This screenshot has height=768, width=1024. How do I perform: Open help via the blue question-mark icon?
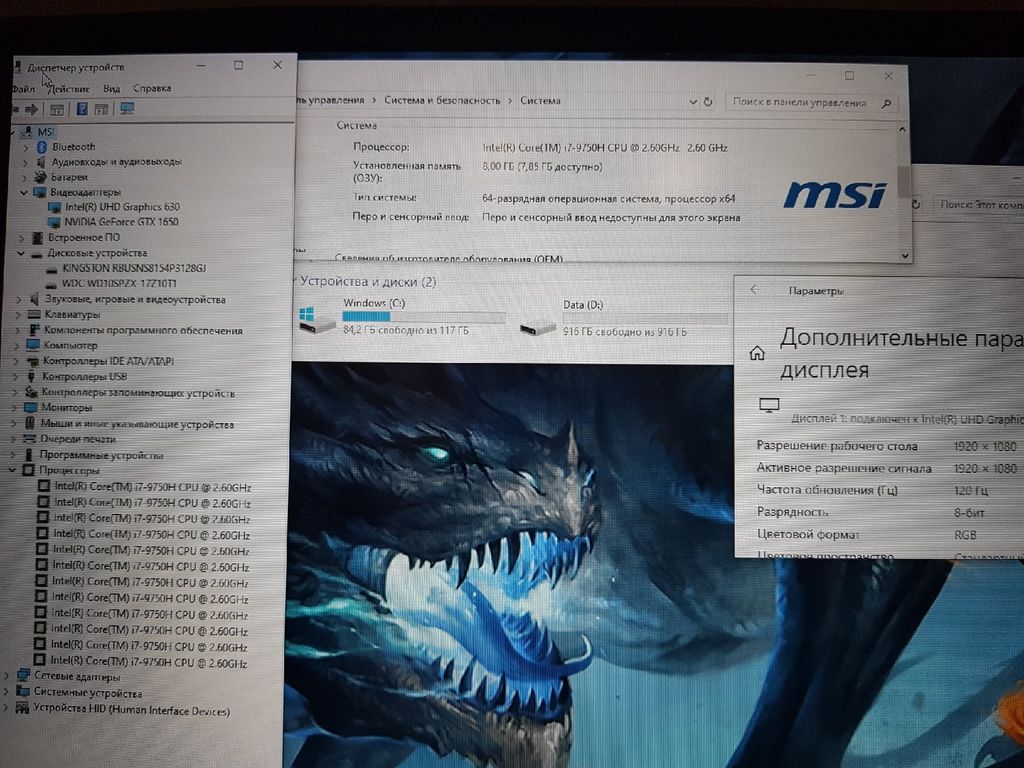(x=82, y=109)
